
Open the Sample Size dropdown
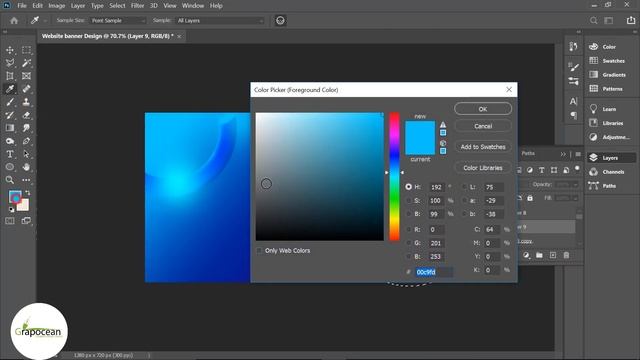click(118, 20)
